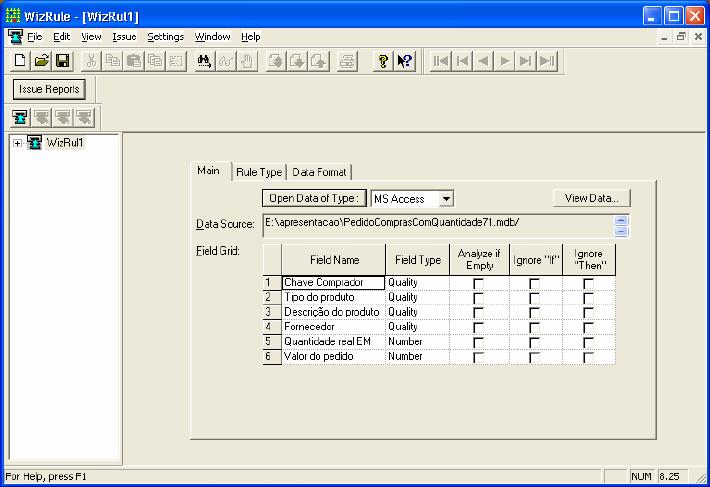Click the Find binoculars toolbar icon
Image resolution: width=710 pixels, height=487 pixels.
(204, 61)
